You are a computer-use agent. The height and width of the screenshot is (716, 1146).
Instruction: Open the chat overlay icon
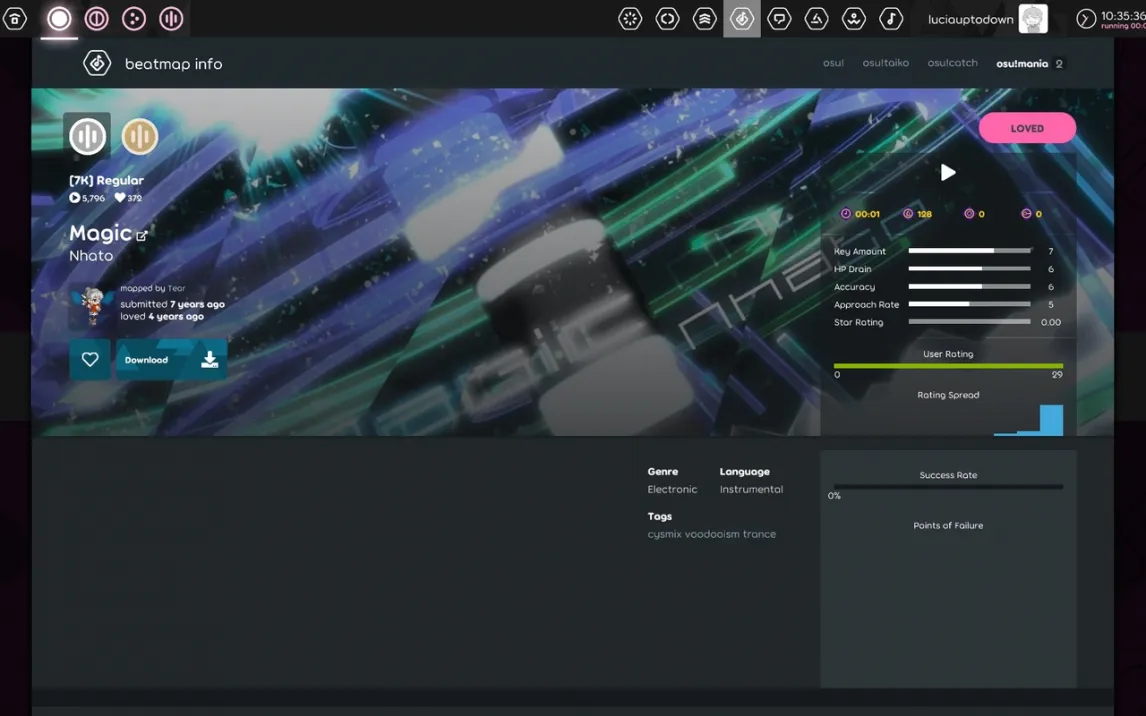pos(779,18)
